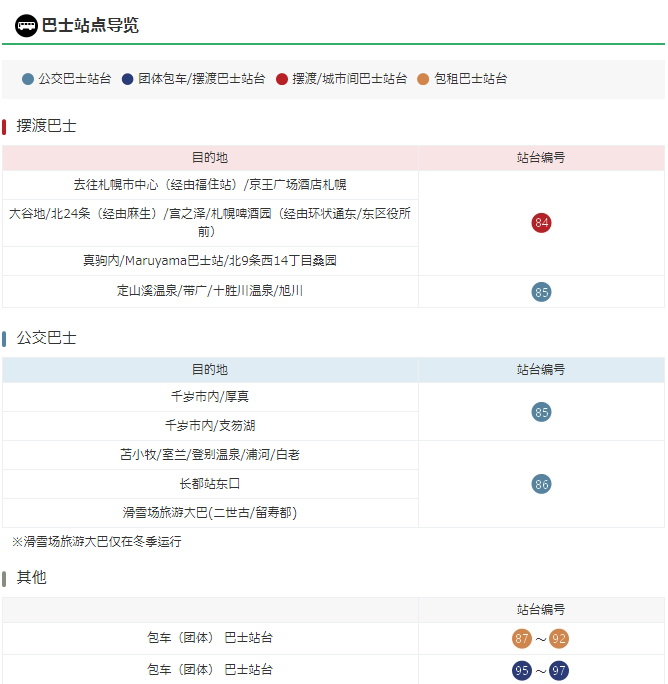Click 真驹内/Maruyama巴士站 destination row
The height and width of the screenshot is (684, 668).
coord(210,261)
